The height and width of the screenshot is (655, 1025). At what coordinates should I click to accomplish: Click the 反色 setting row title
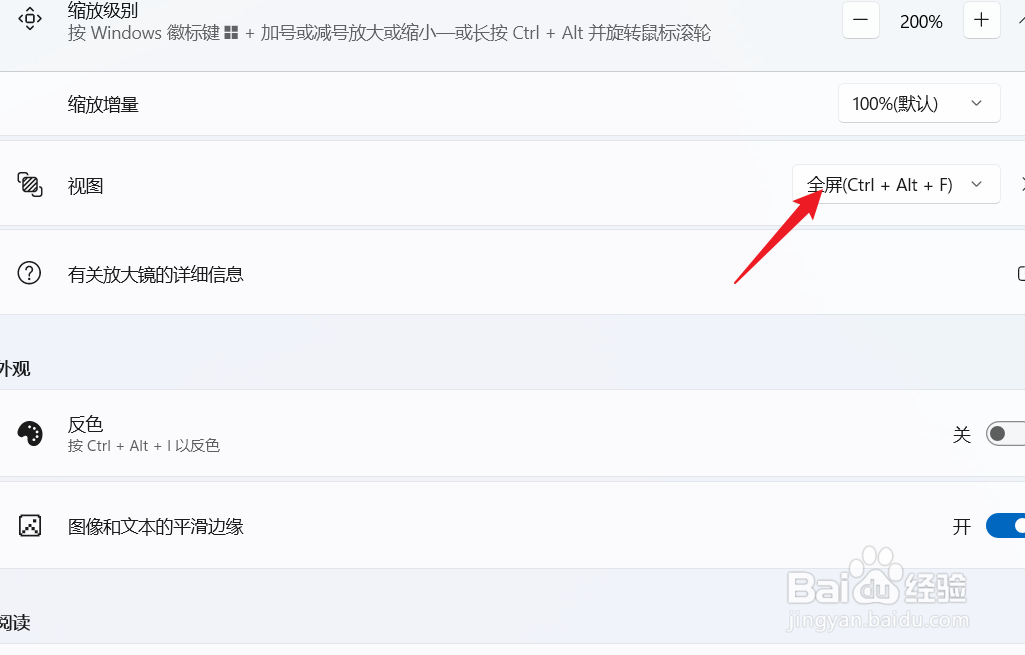[86, 424]
